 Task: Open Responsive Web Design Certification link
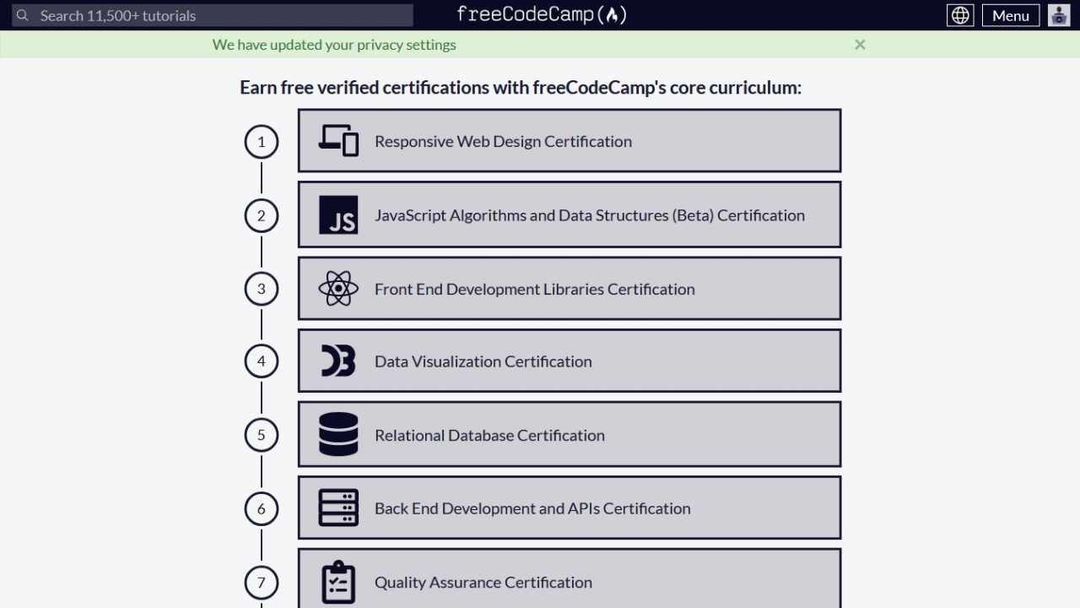pos(503,141)
